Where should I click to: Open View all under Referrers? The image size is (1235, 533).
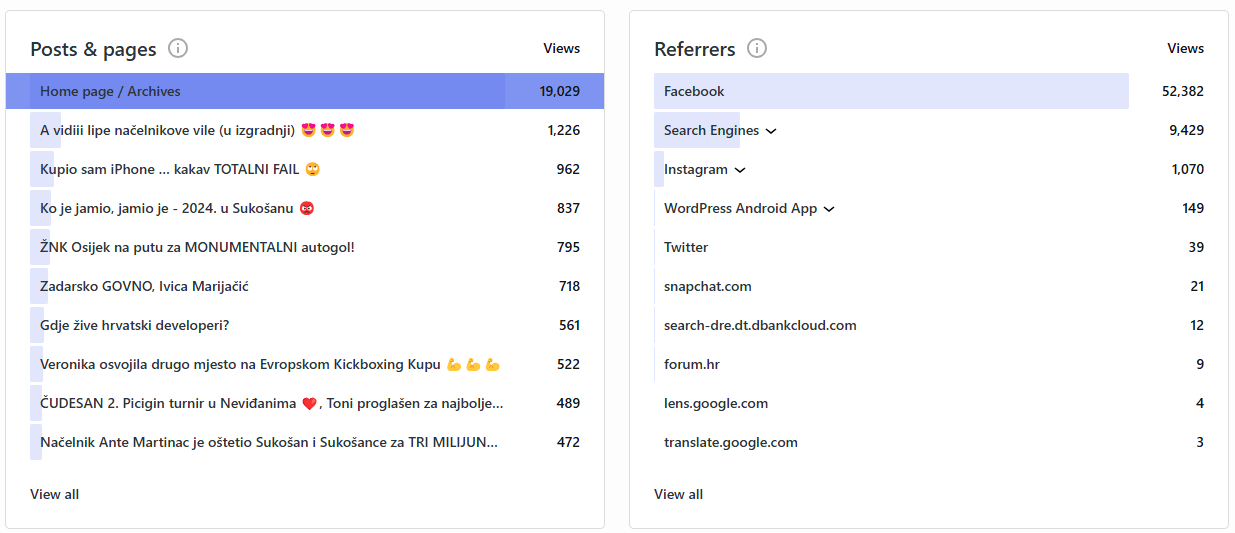click(x=678, y=494)
